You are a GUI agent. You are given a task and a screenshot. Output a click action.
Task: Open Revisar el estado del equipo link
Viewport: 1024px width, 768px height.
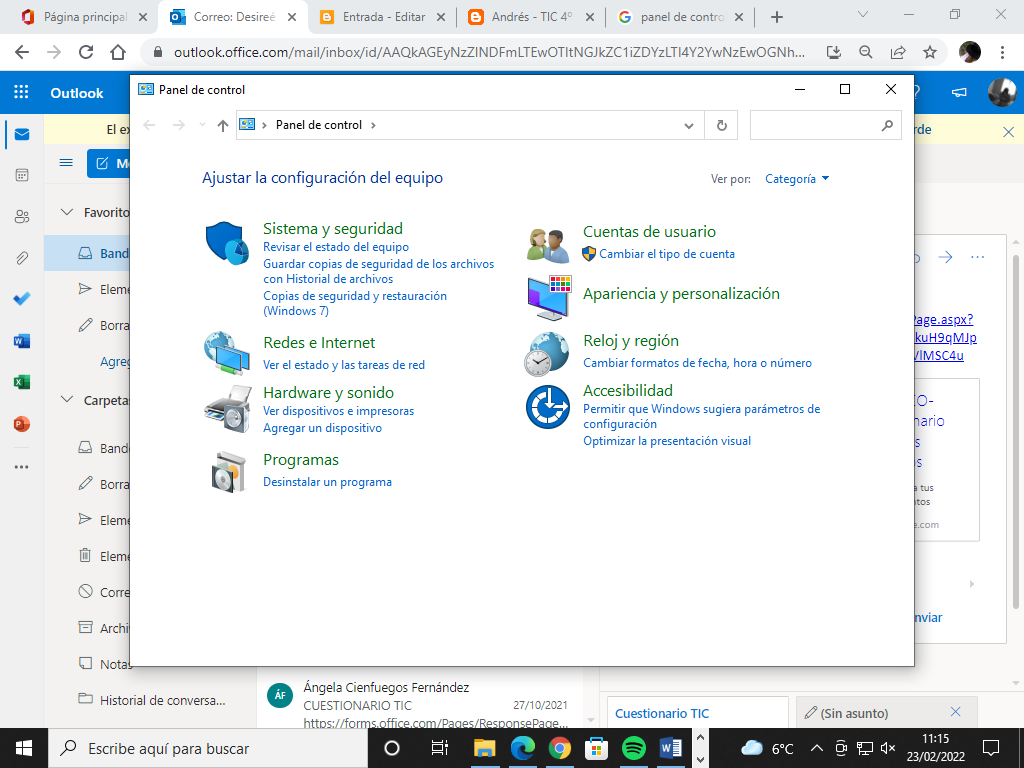pyautogui.click(x=336, y=247)
